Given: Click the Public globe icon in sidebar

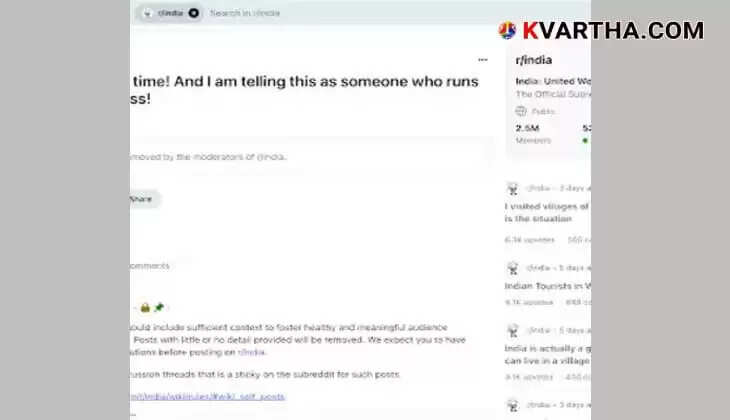Looking at the screenshot, I should click(520, 111).
